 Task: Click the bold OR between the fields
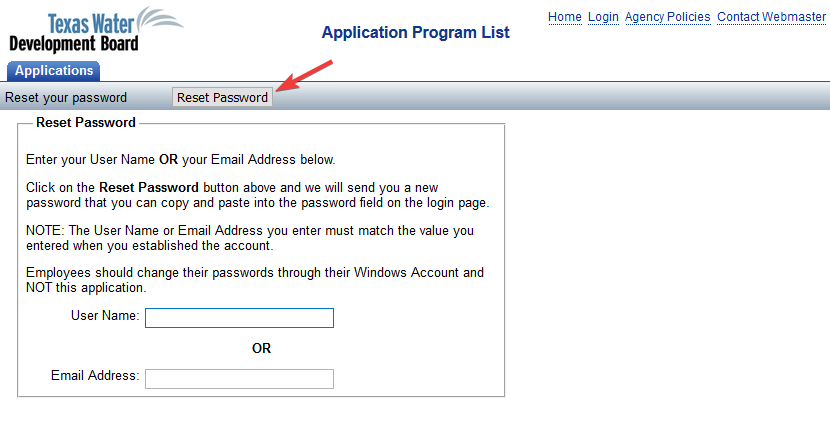(261, 348)
